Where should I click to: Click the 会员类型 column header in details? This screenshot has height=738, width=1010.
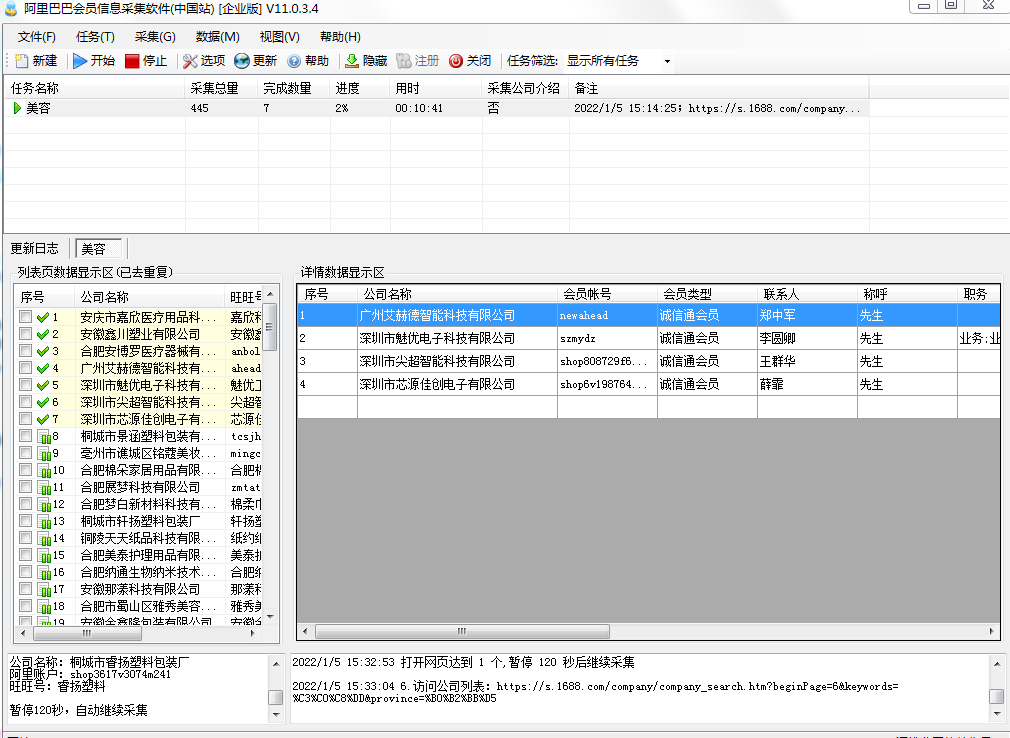(707, 294)
